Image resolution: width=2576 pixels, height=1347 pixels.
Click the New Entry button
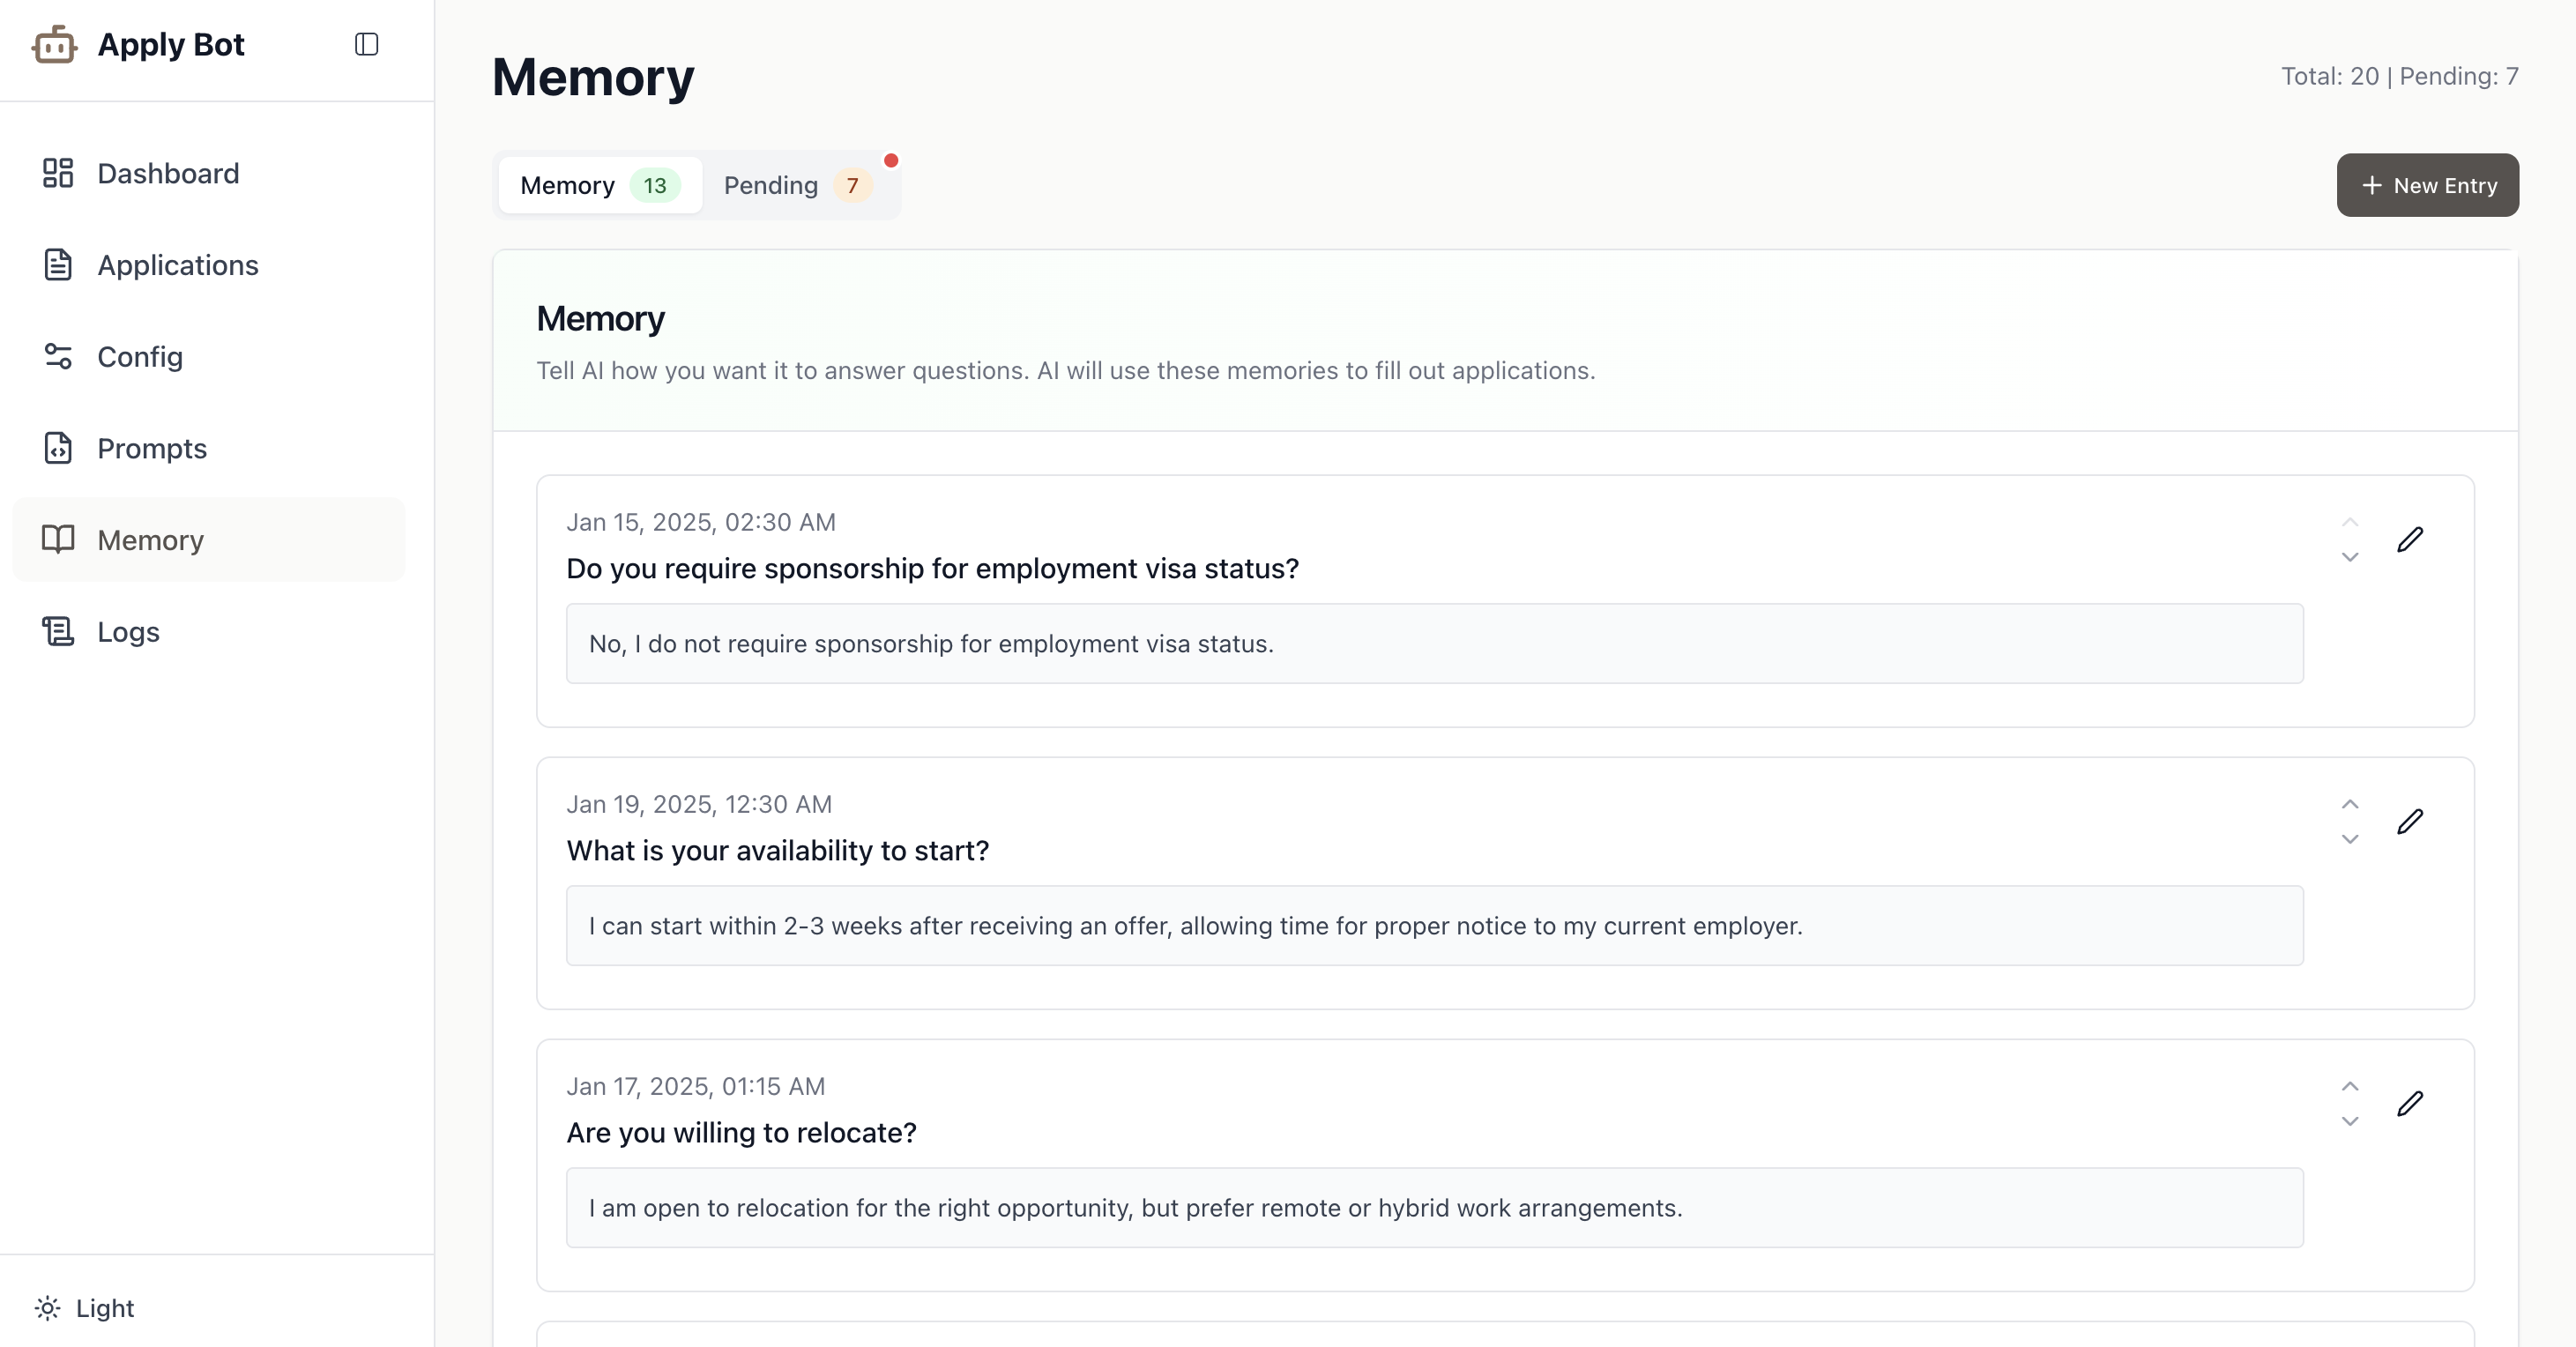[2427, 186]
